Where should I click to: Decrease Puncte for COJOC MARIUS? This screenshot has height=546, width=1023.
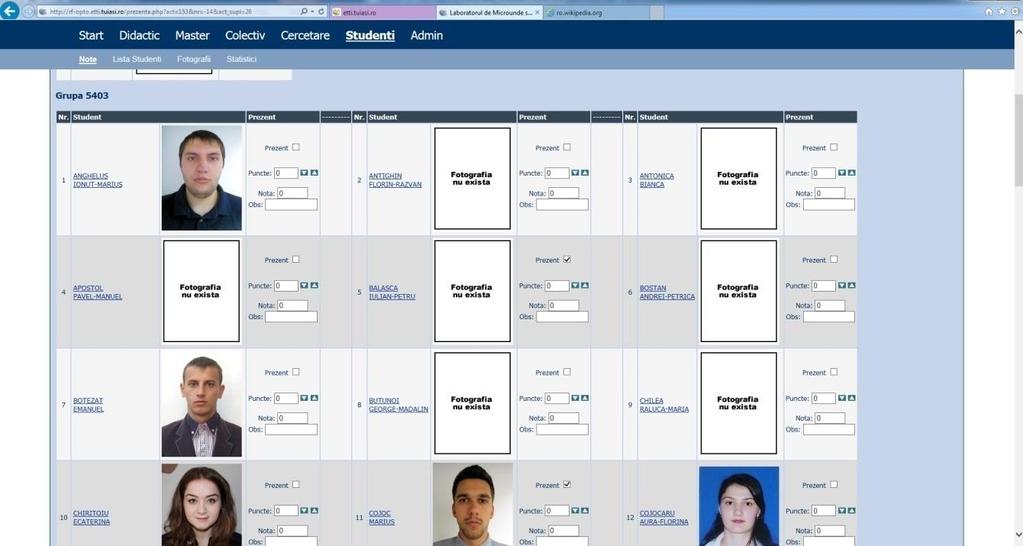[x=575, y=511]
